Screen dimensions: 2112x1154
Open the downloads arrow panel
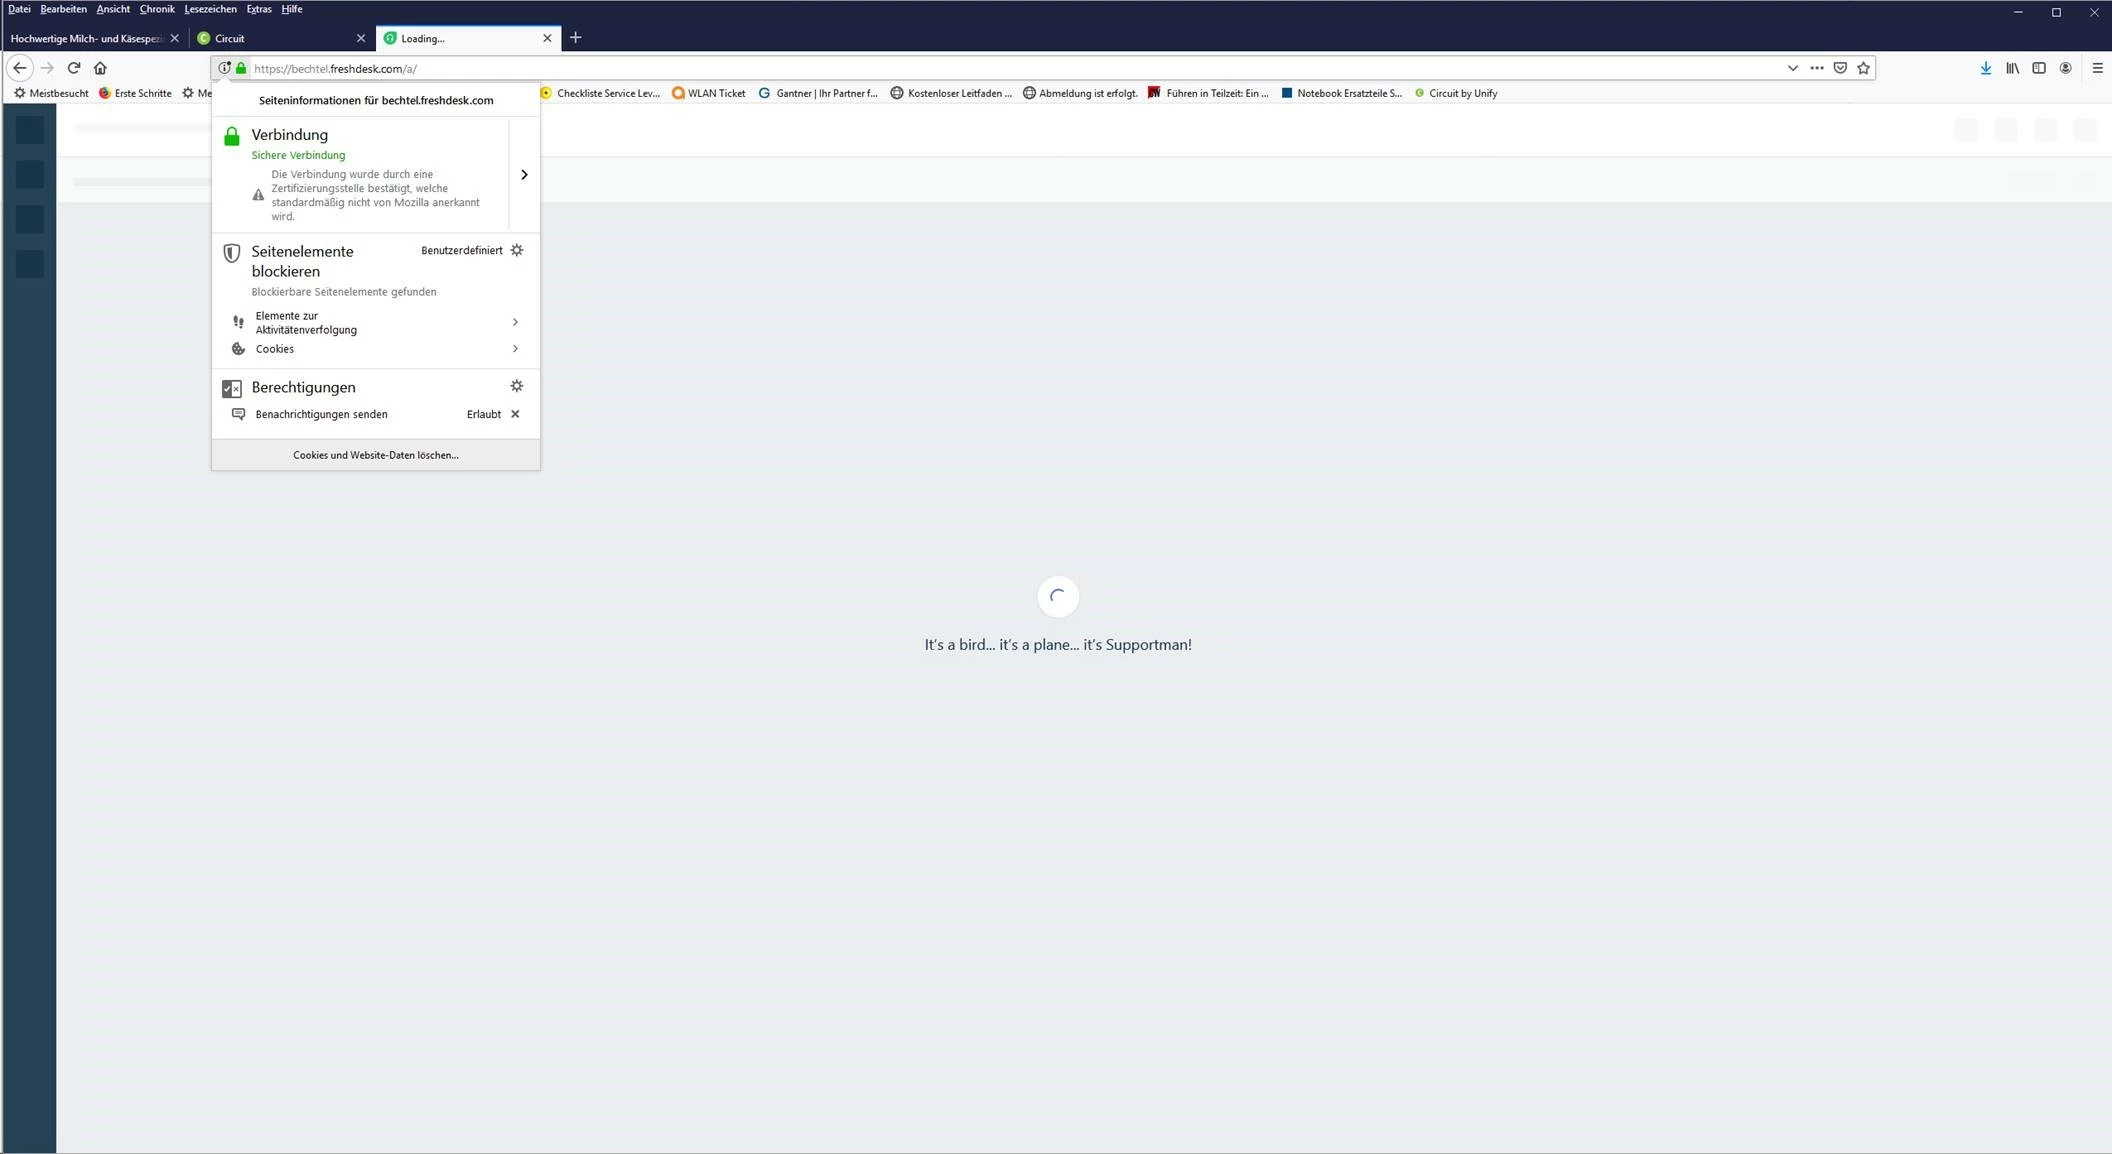pyautogui.click(x=1986, y=68)
